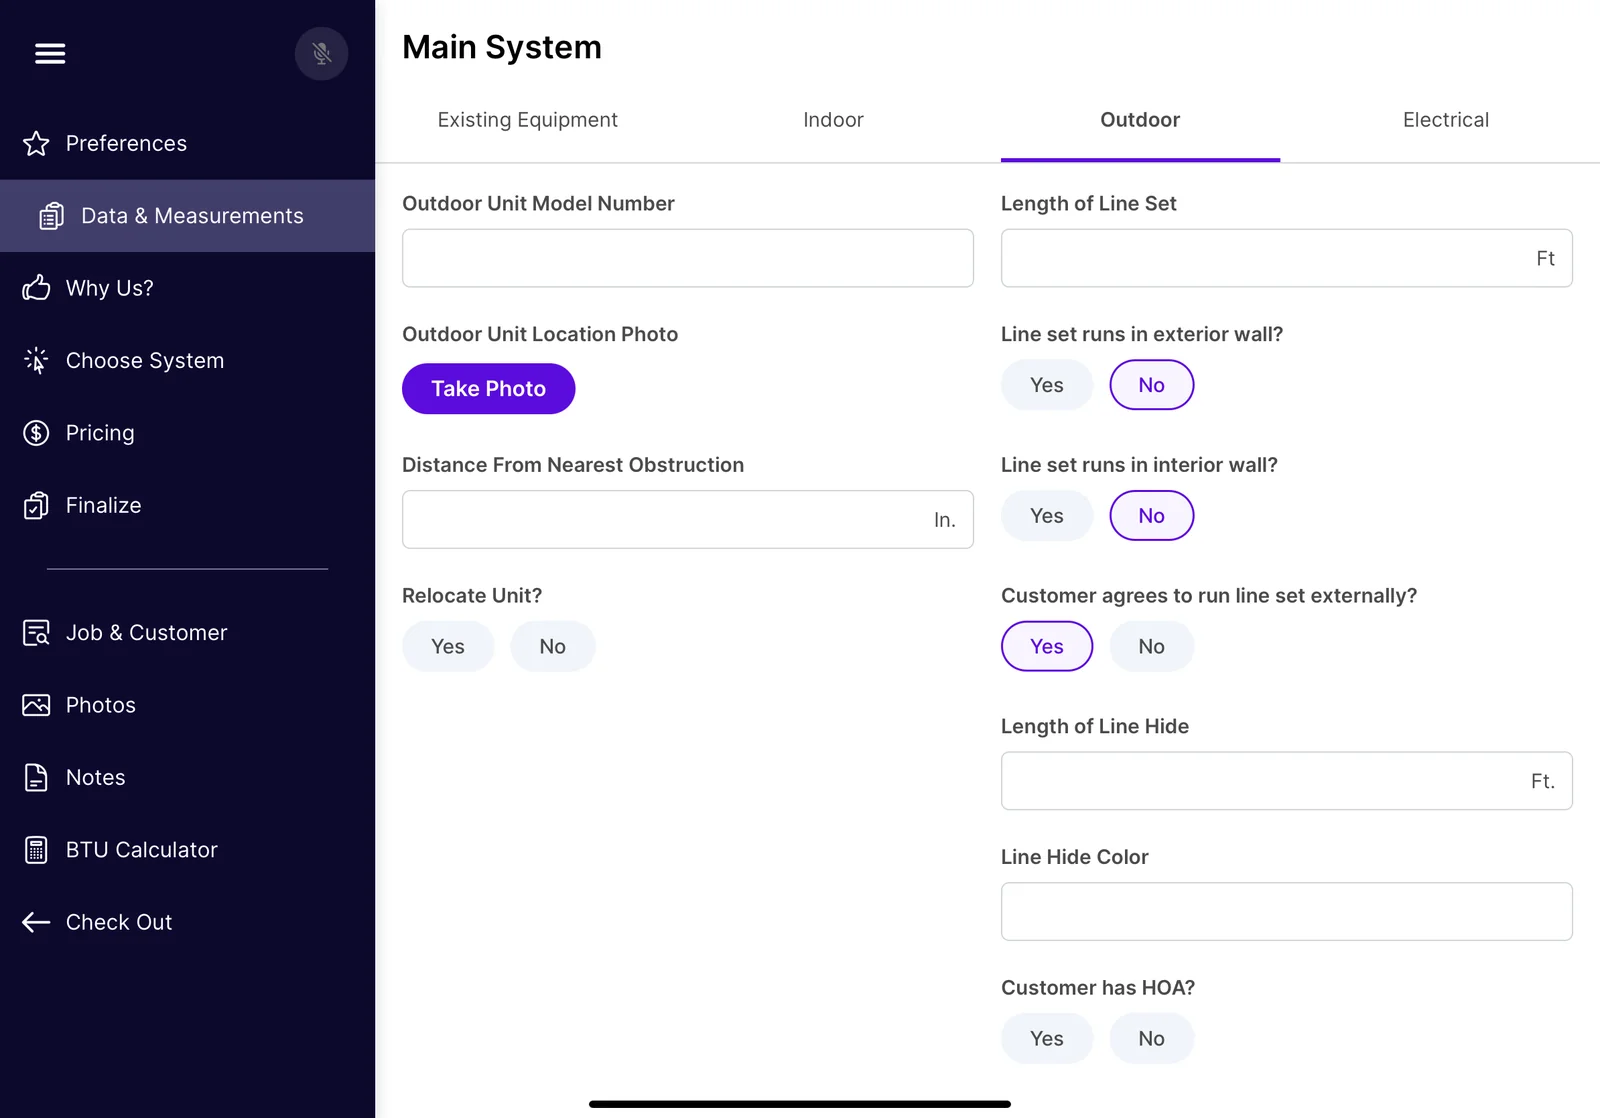The height and width of the screenshot is (1118, 1600).
Task: Select Yes for line set in interior wall
Action: pos(1047,516)
